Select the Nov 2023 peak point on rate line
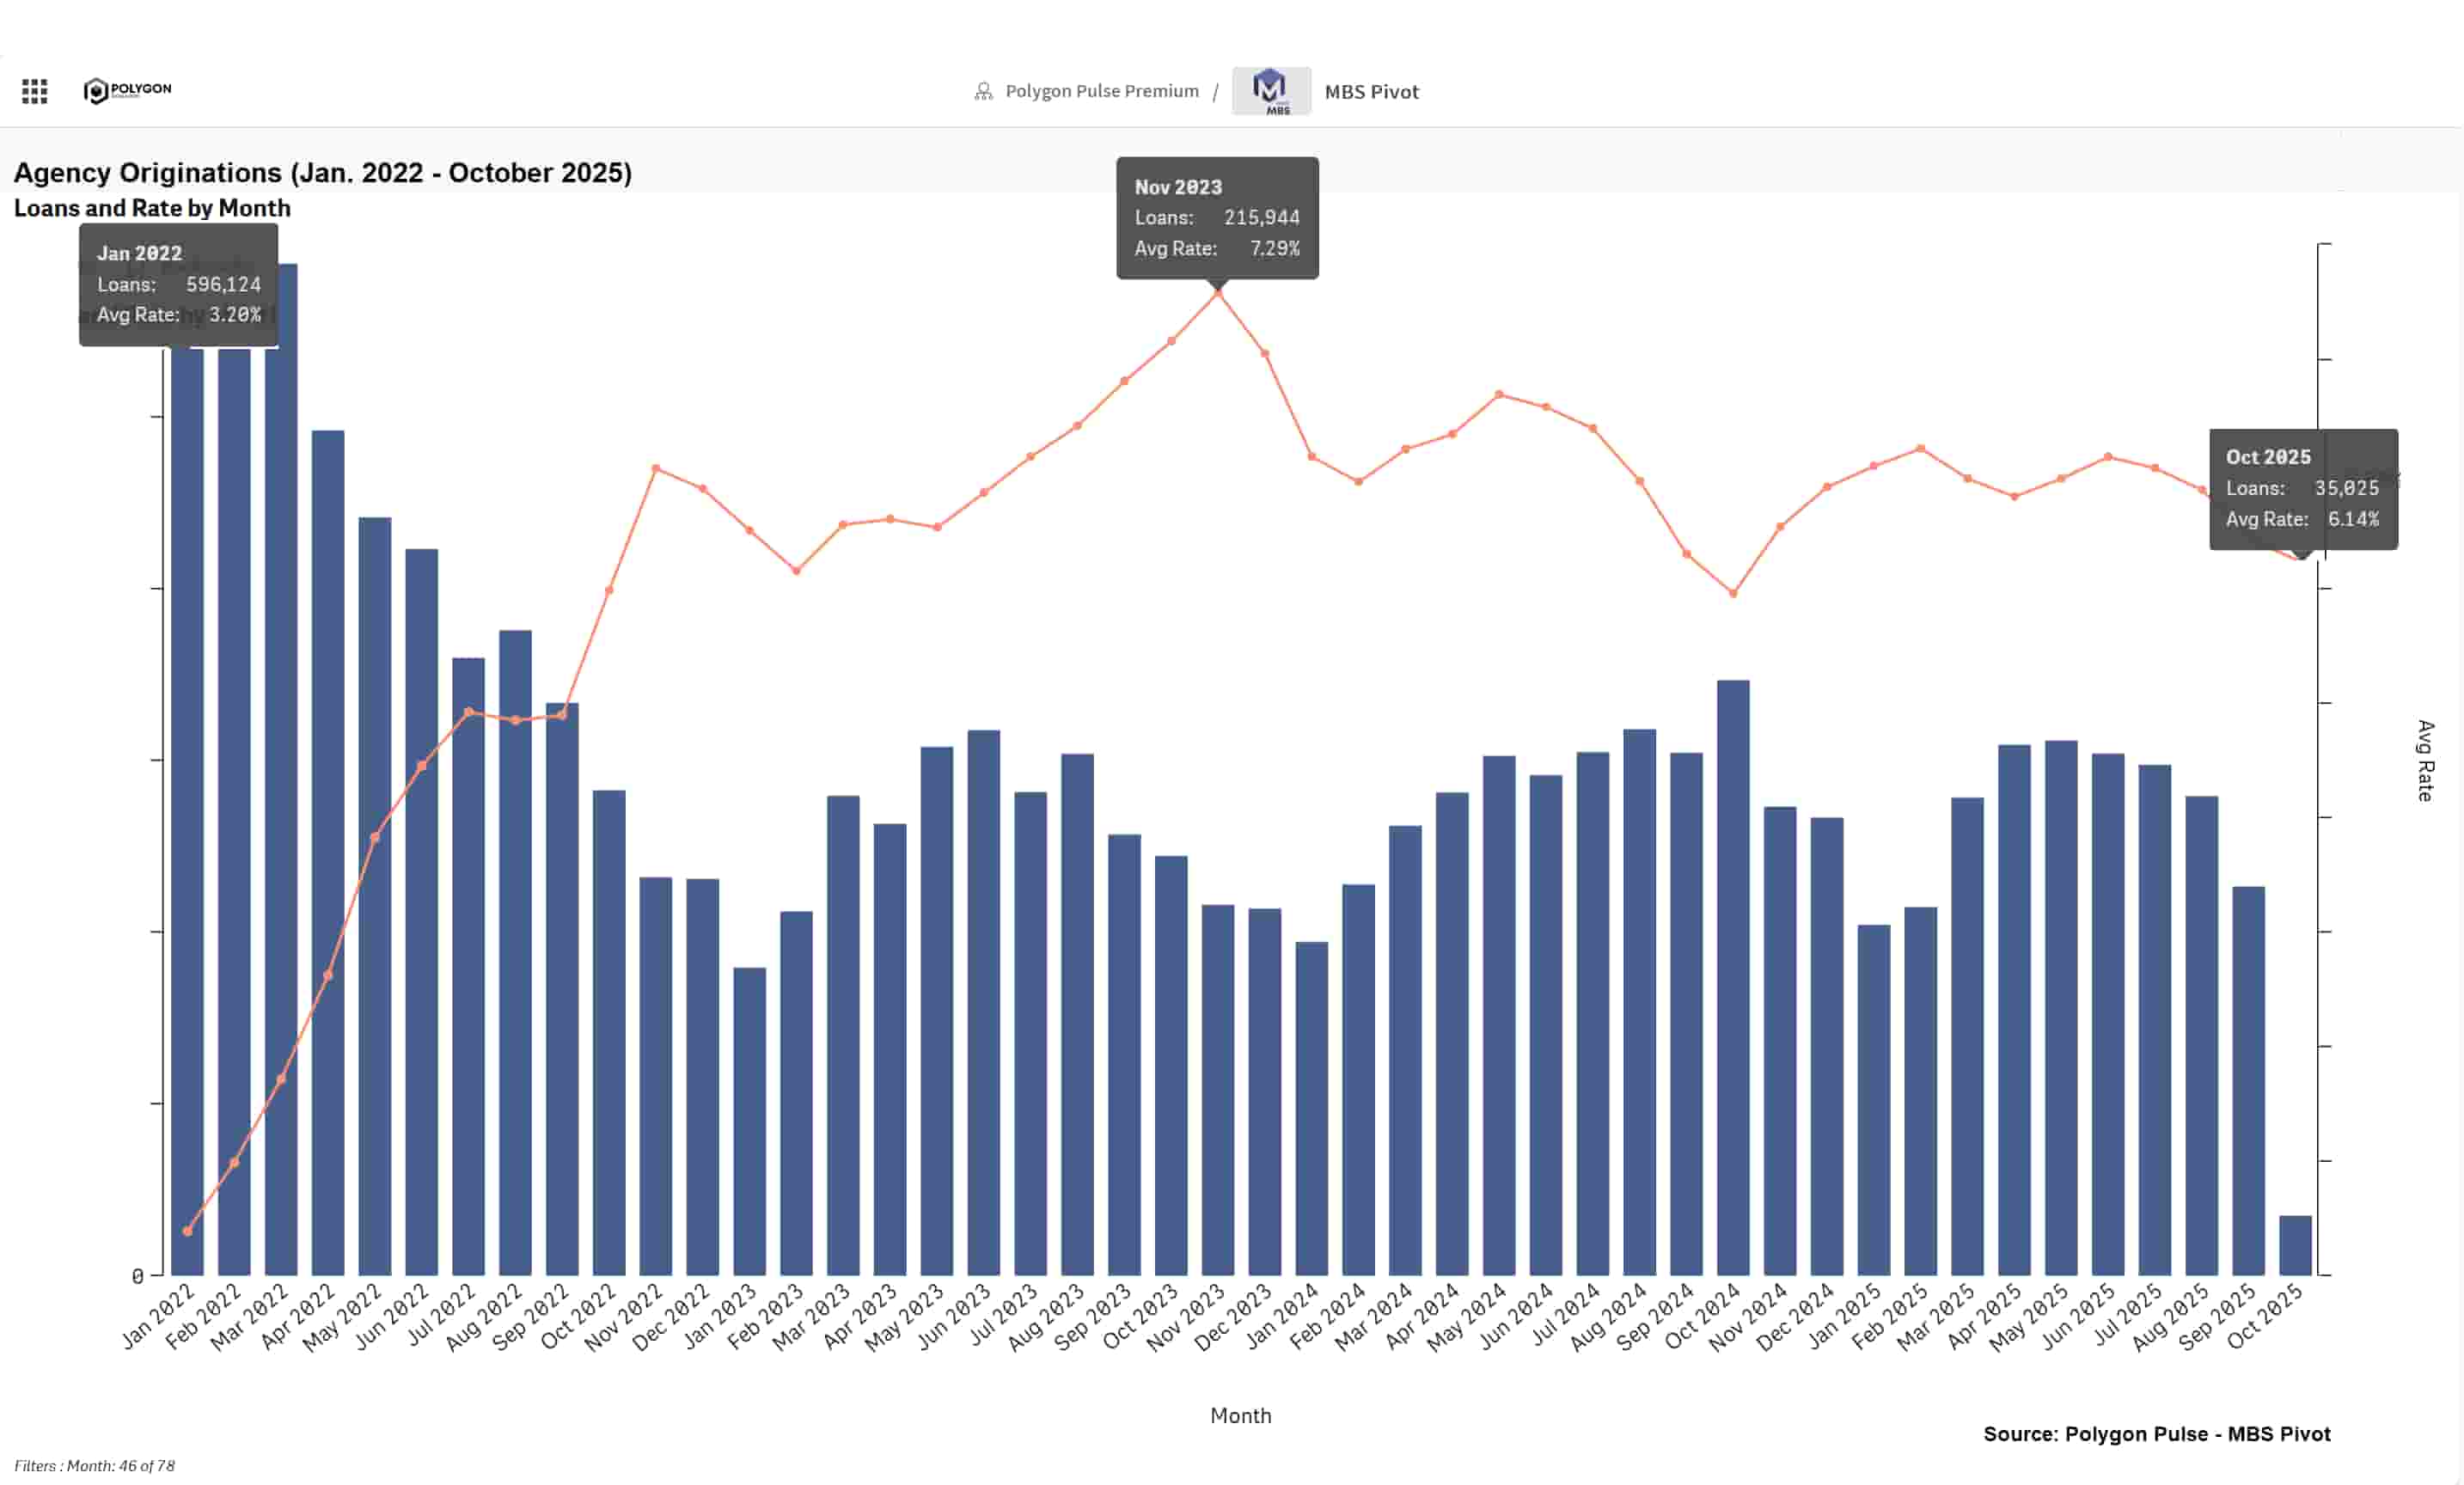The height and width of the screenshot is (1485, 2464). click(1218, 293)
